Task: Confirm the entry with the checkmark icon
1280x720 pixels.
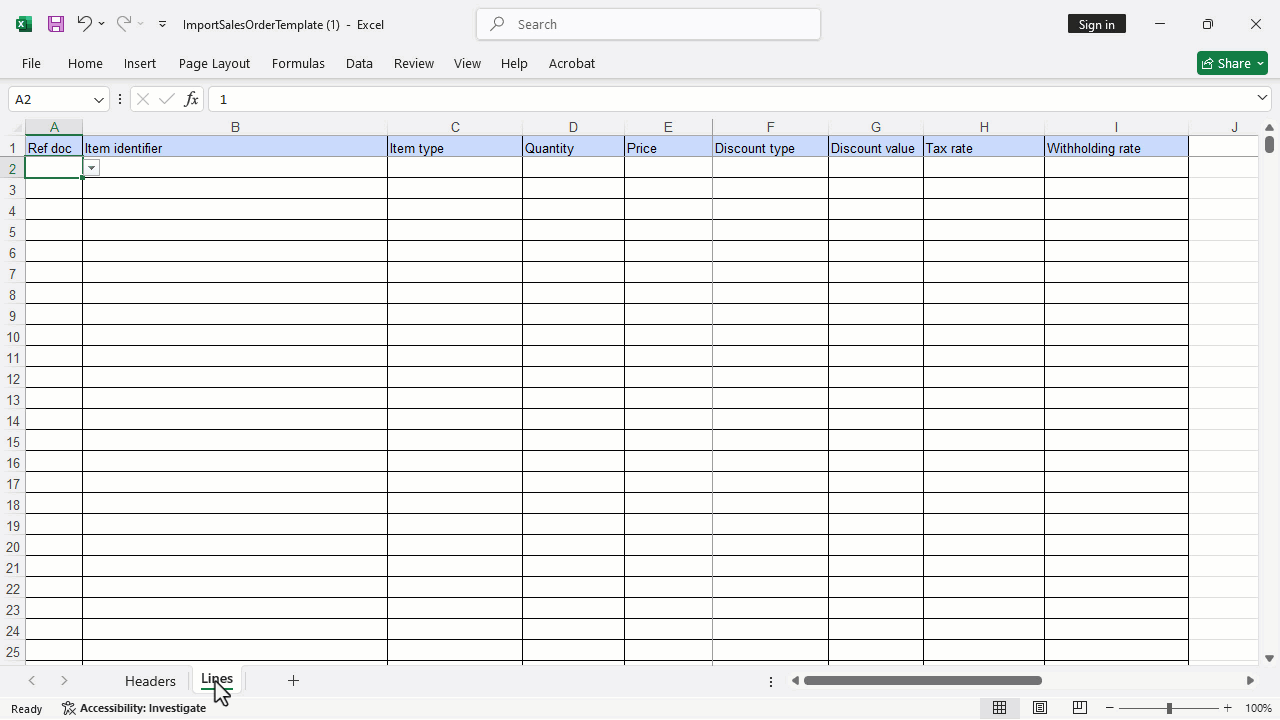Action: tap(167, 99)
